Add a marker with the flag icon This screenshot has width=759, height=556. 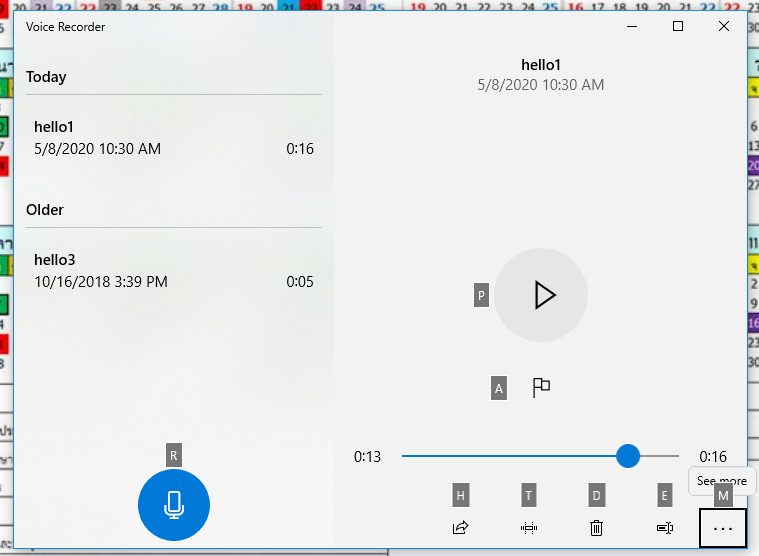[541, 388]
